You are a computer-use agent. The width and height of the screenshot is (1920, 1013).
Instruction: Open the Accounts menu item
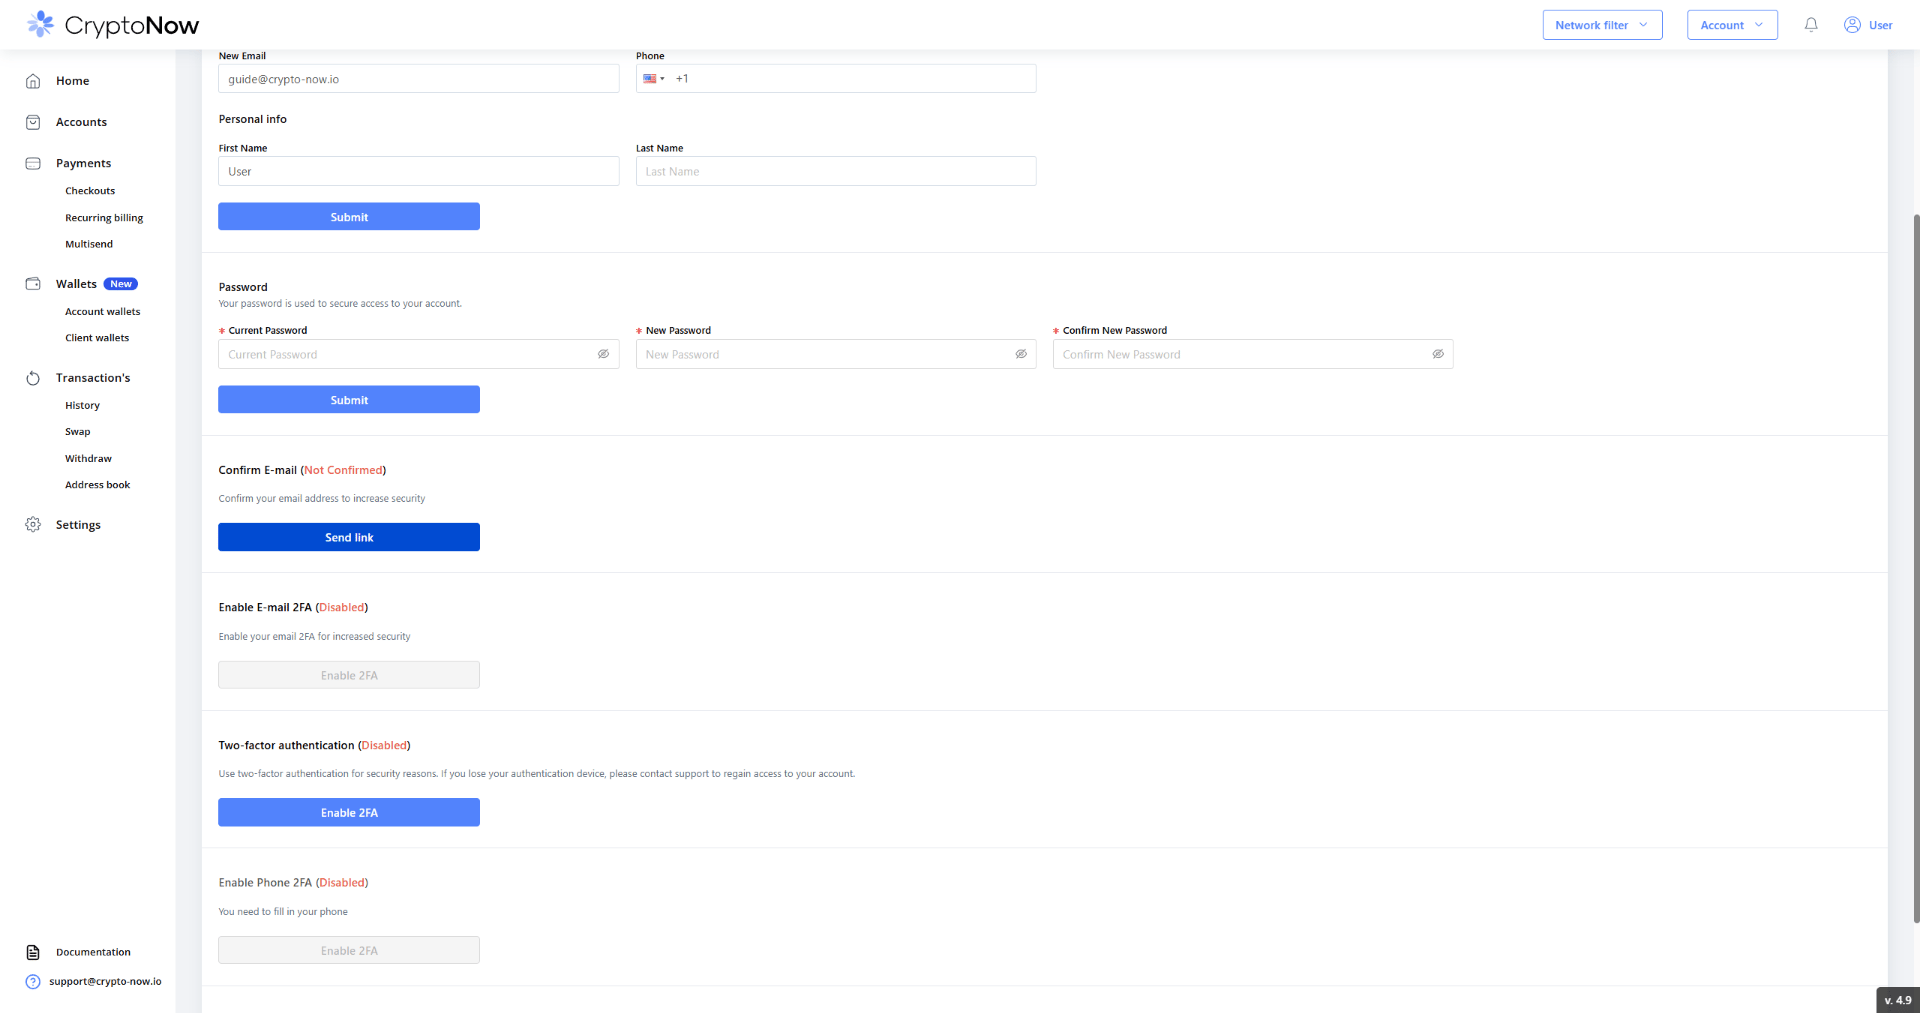pos(81,122)
